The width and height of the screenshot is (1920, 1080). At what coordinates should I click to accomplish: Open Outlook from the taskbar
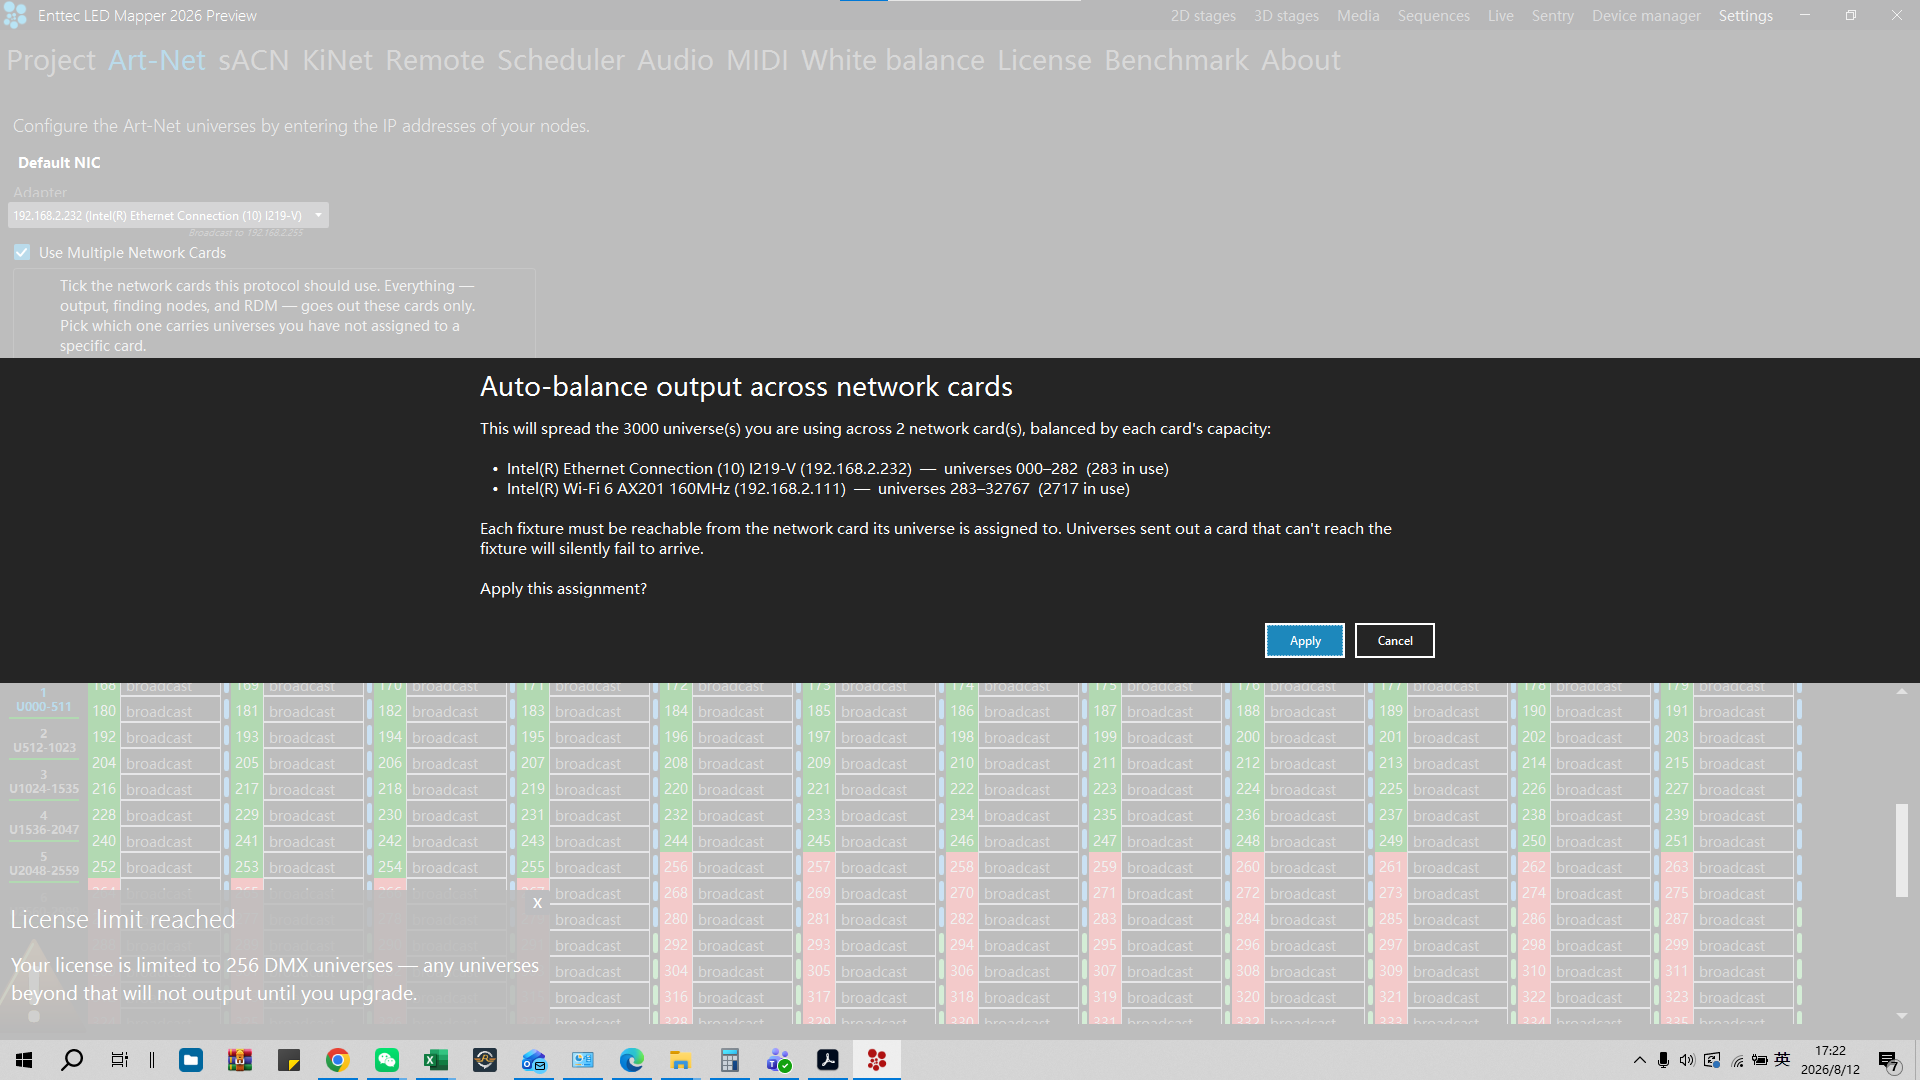pyautogui.click(x=534, y=1060)
